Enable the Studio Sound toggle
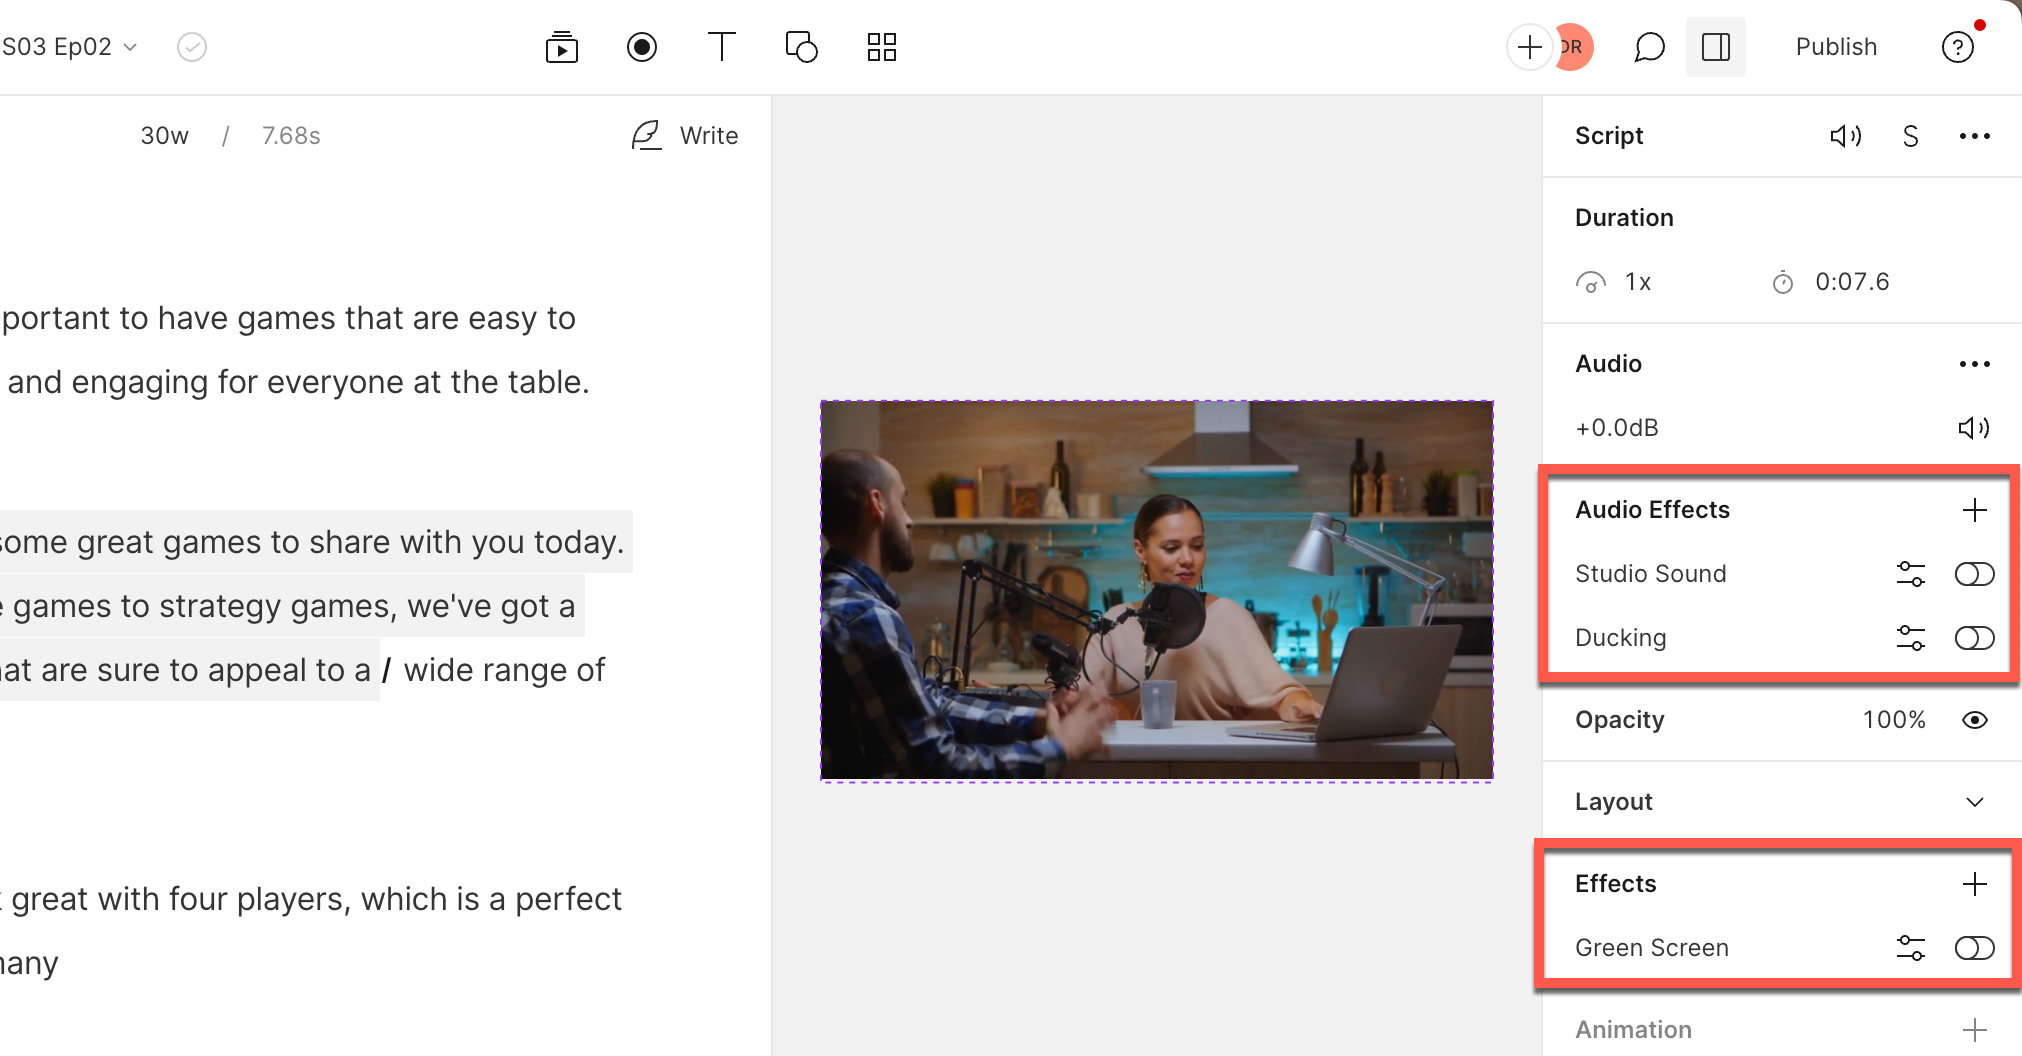 point(1974,573)
